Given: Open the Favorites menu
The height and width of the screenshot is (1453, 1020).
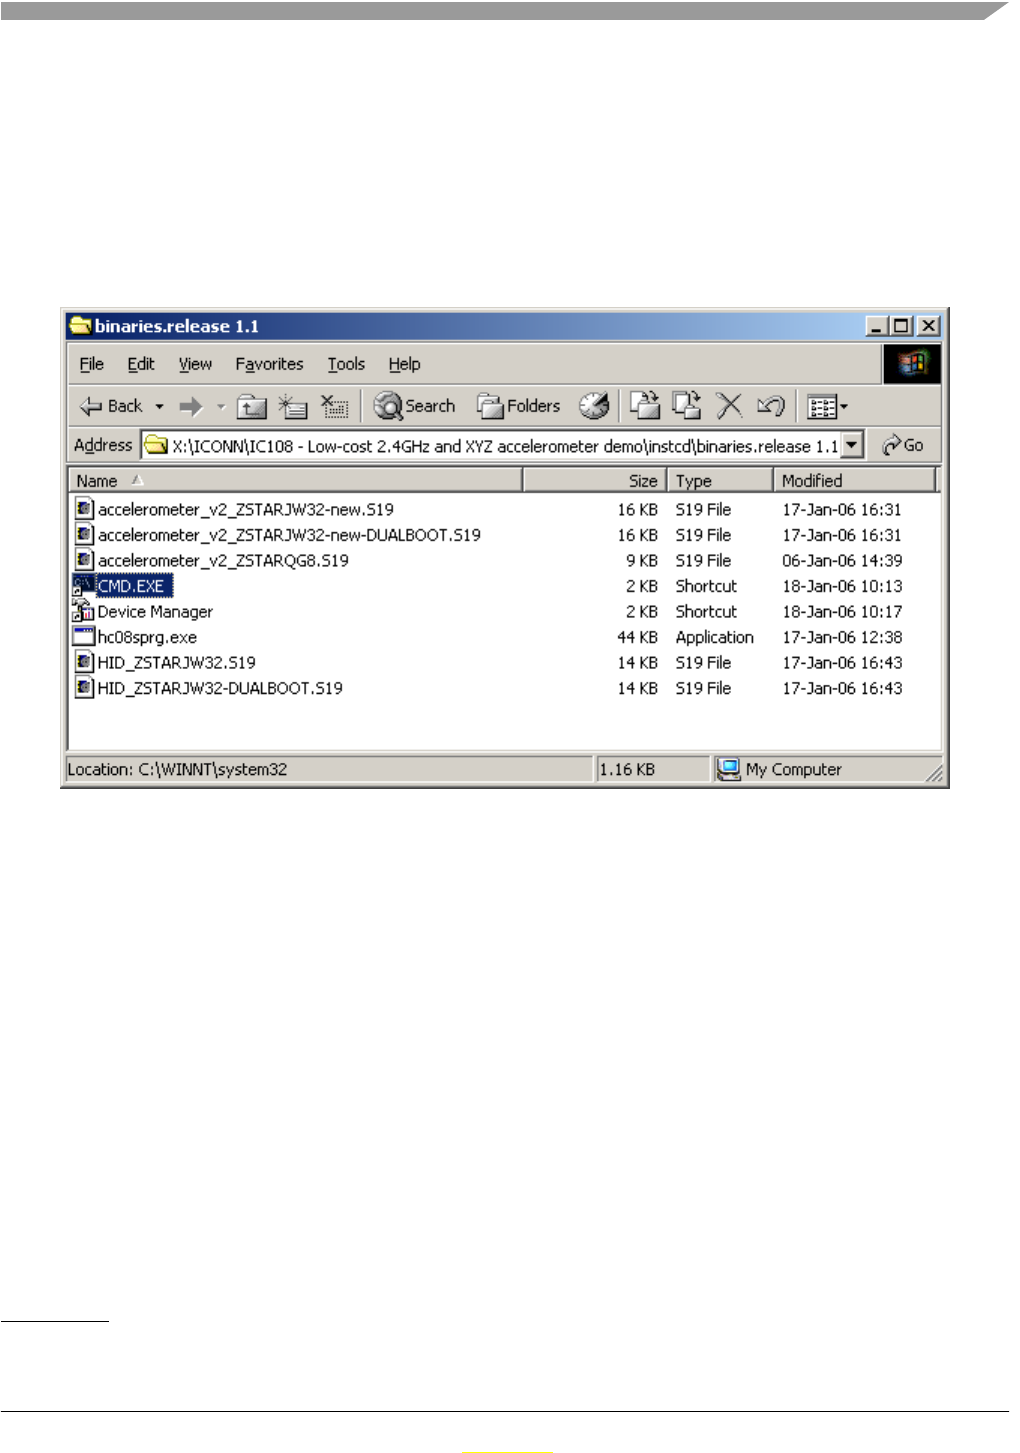Looking at the screenshot, I should [269, 364].
